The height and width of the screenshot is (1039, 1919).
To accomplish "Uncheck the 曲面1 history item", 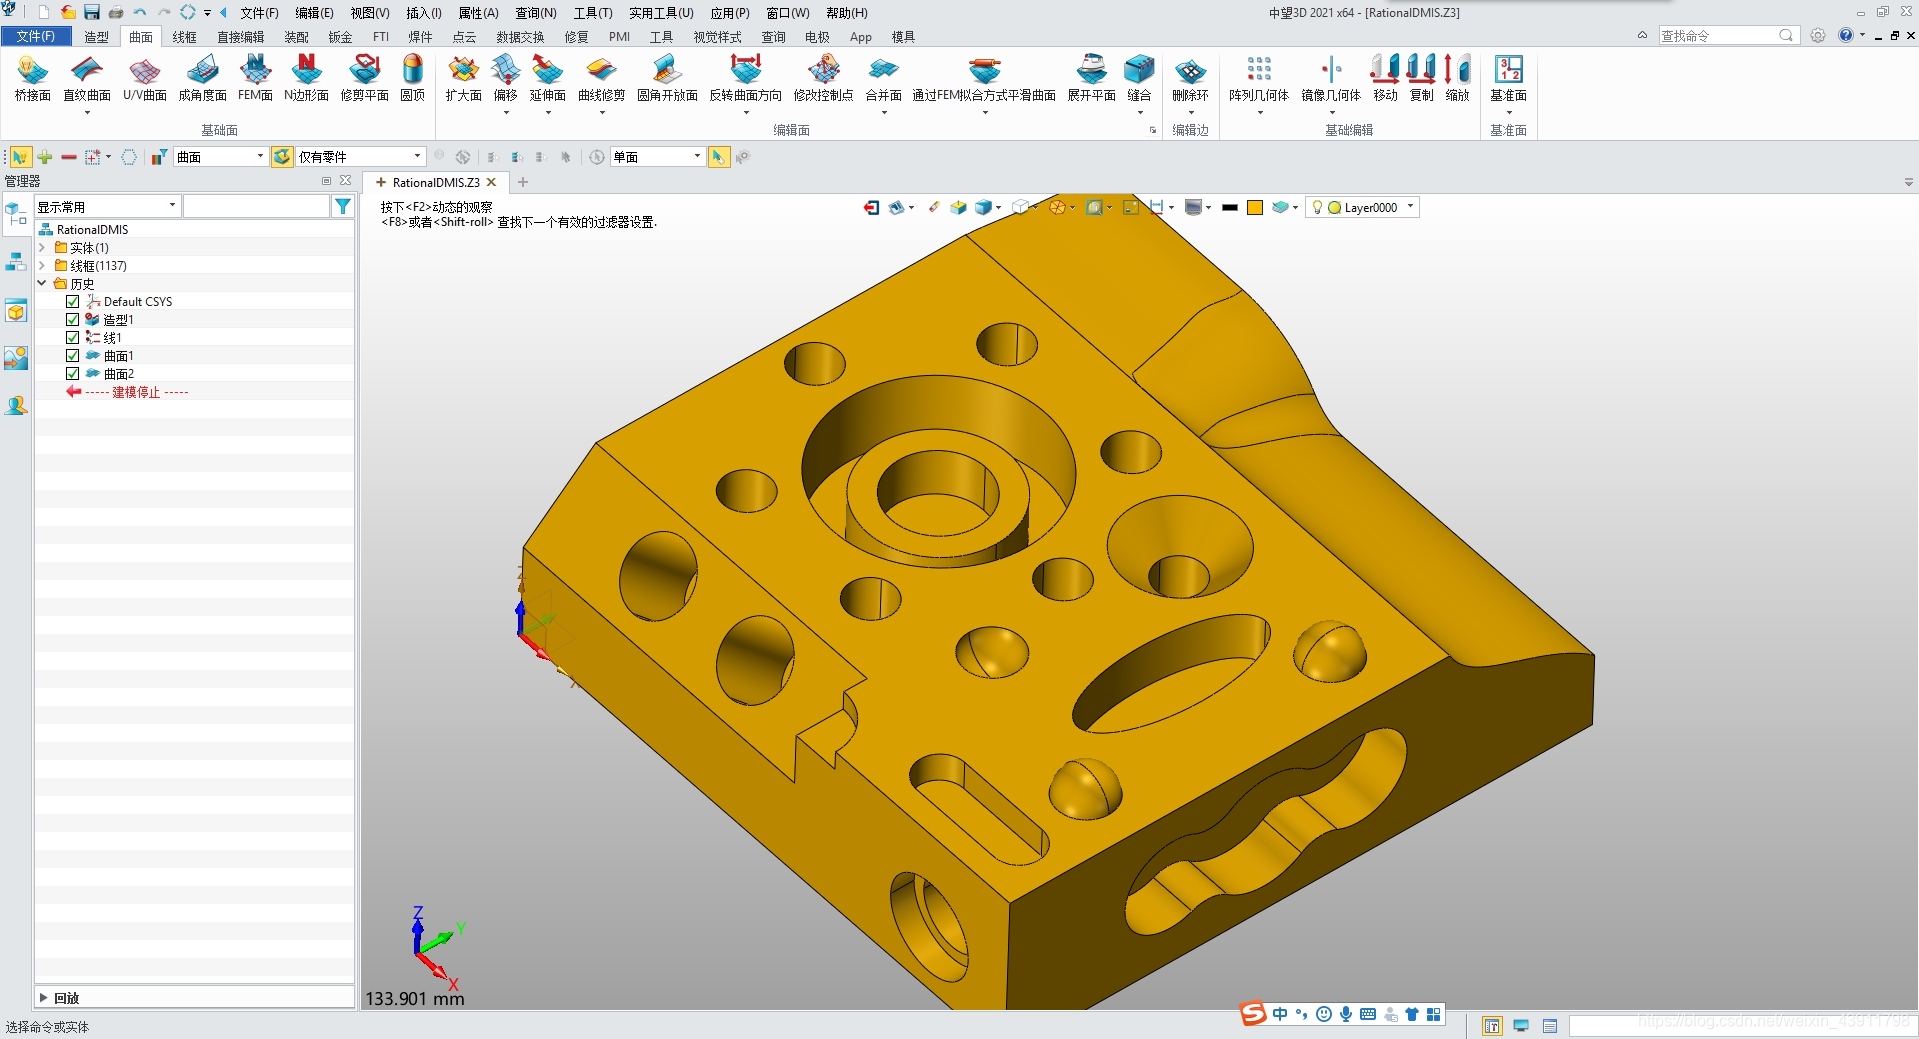I will 72,355.
